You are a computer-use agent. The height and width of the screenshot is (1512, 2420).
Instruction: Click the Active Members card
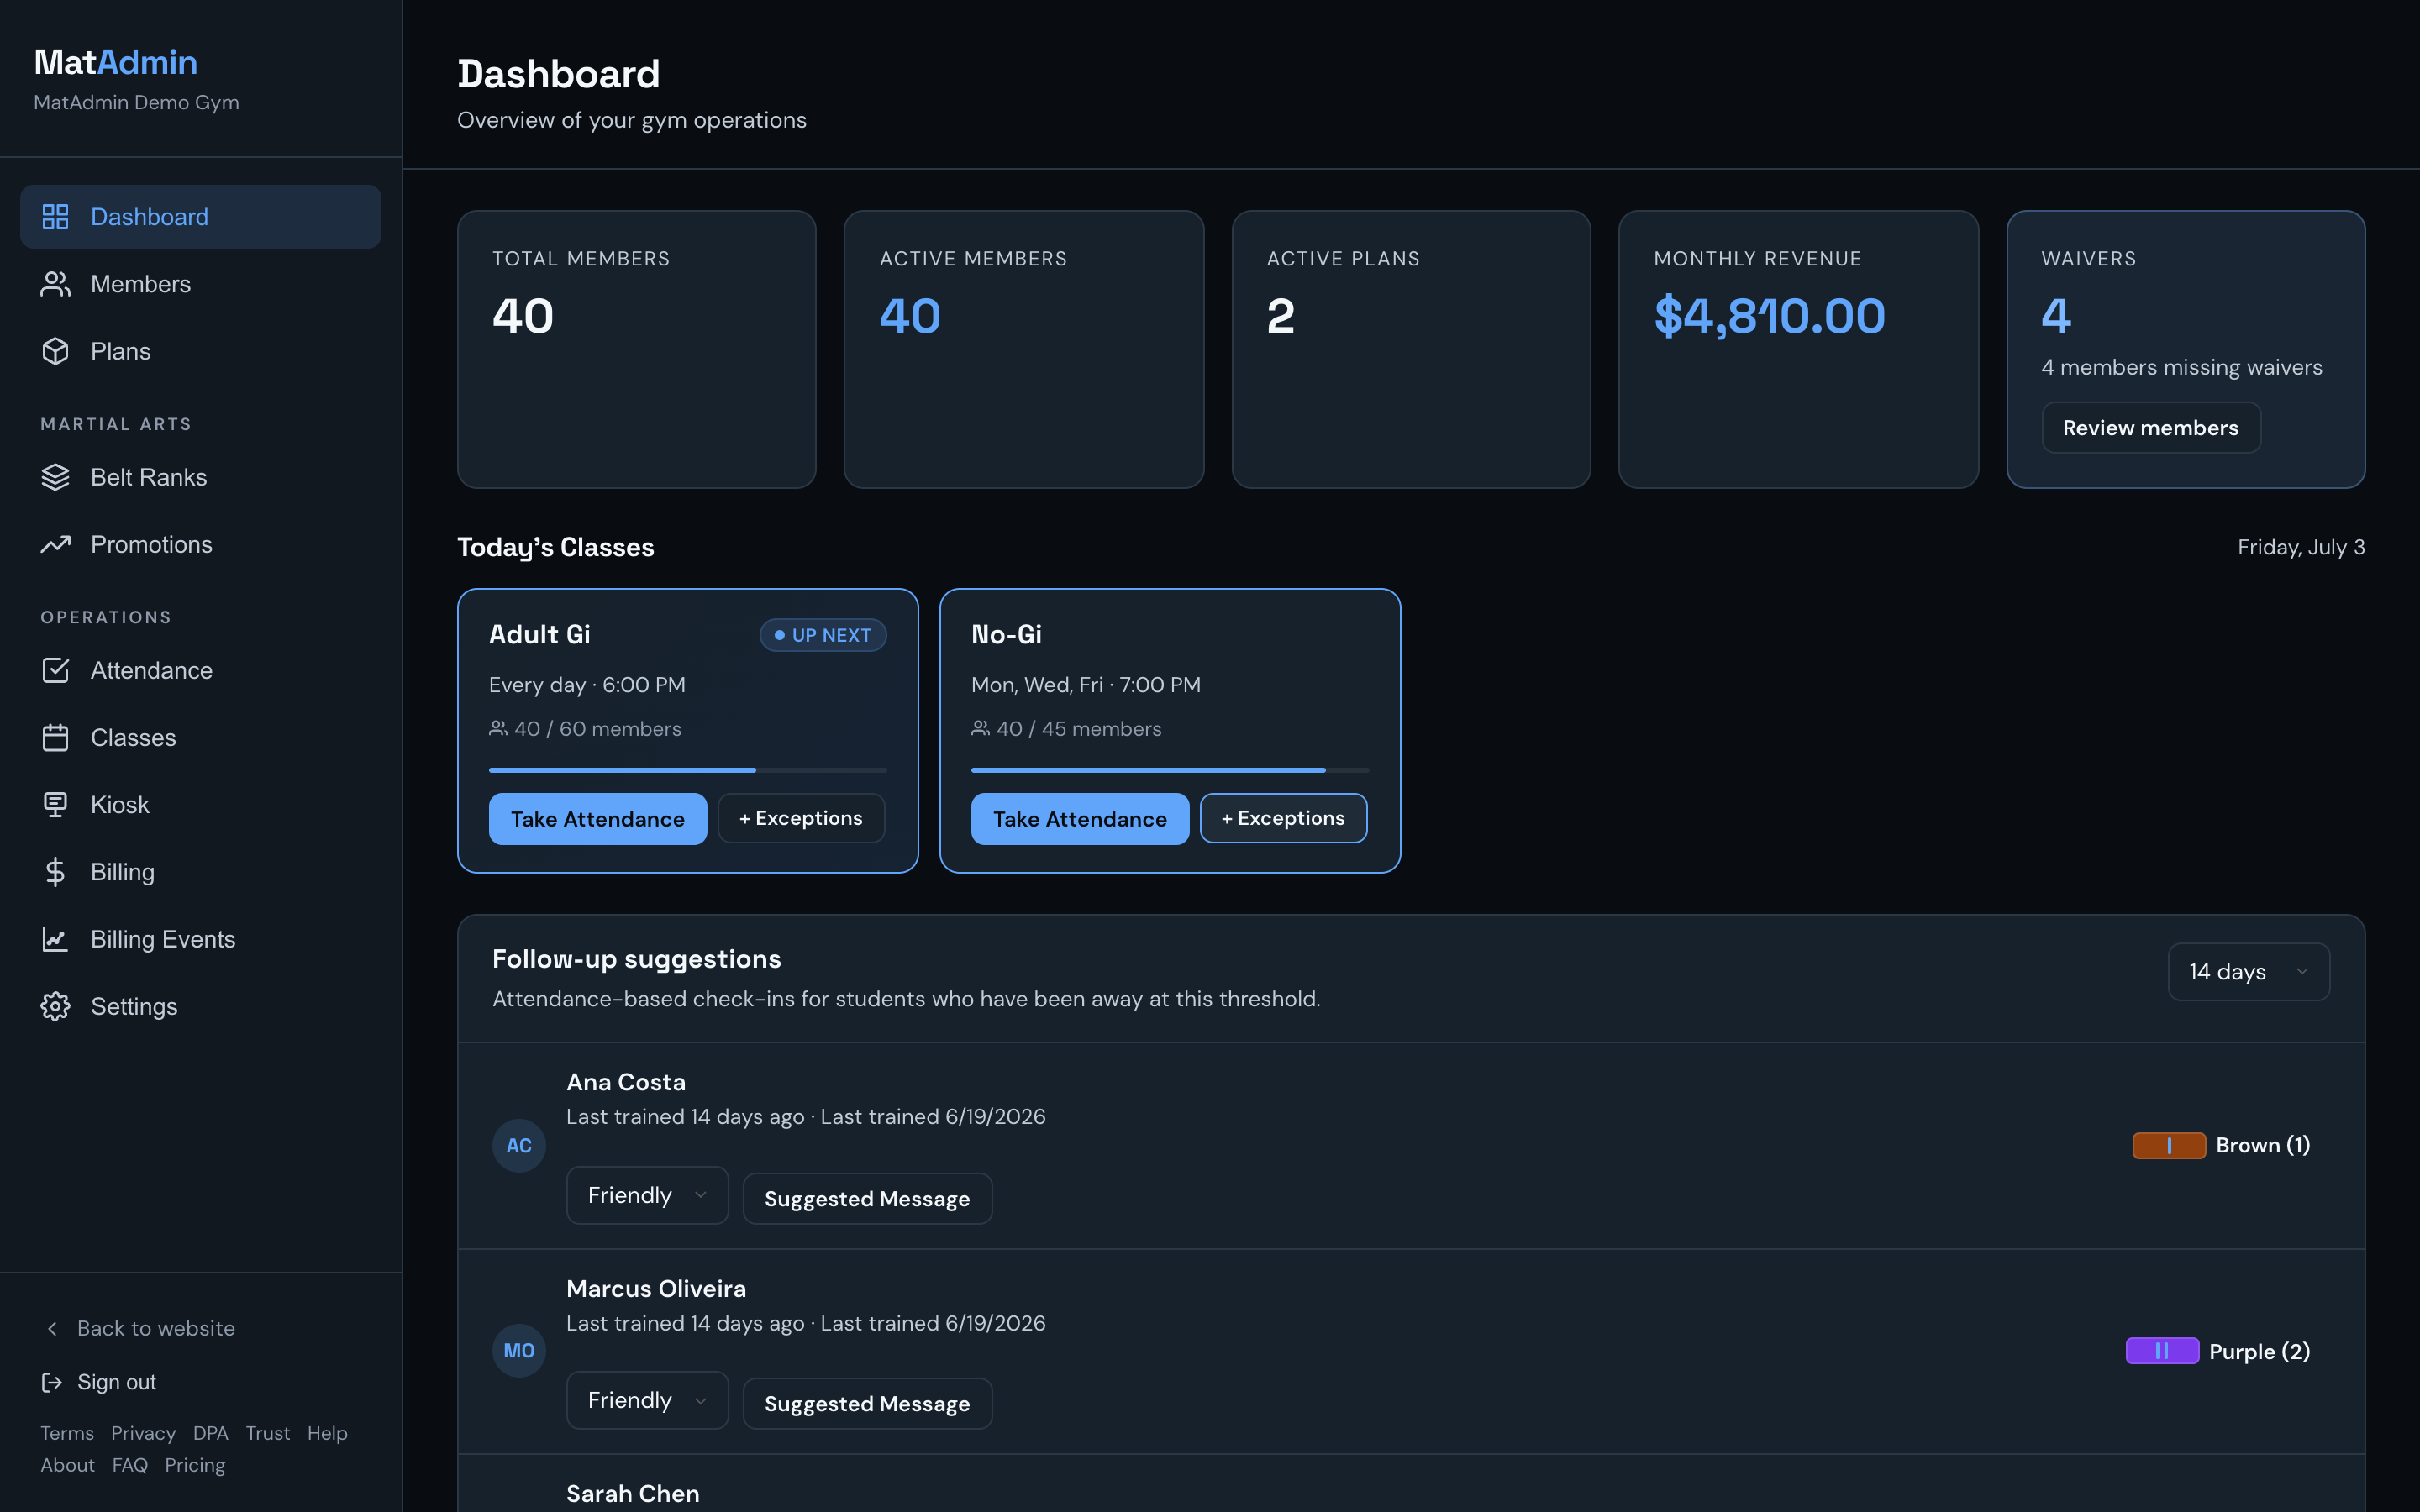(1024, 349)
